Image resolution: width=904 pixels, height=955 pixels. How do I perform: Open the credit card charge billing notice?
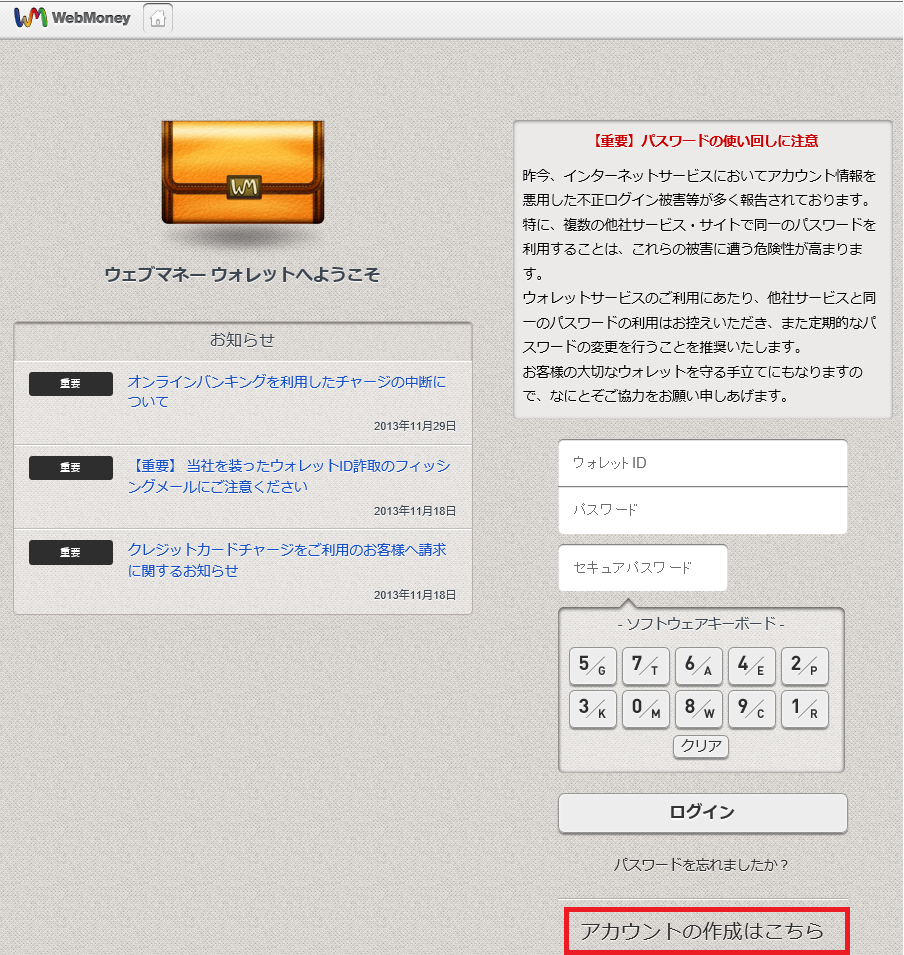tap(287, 560)
